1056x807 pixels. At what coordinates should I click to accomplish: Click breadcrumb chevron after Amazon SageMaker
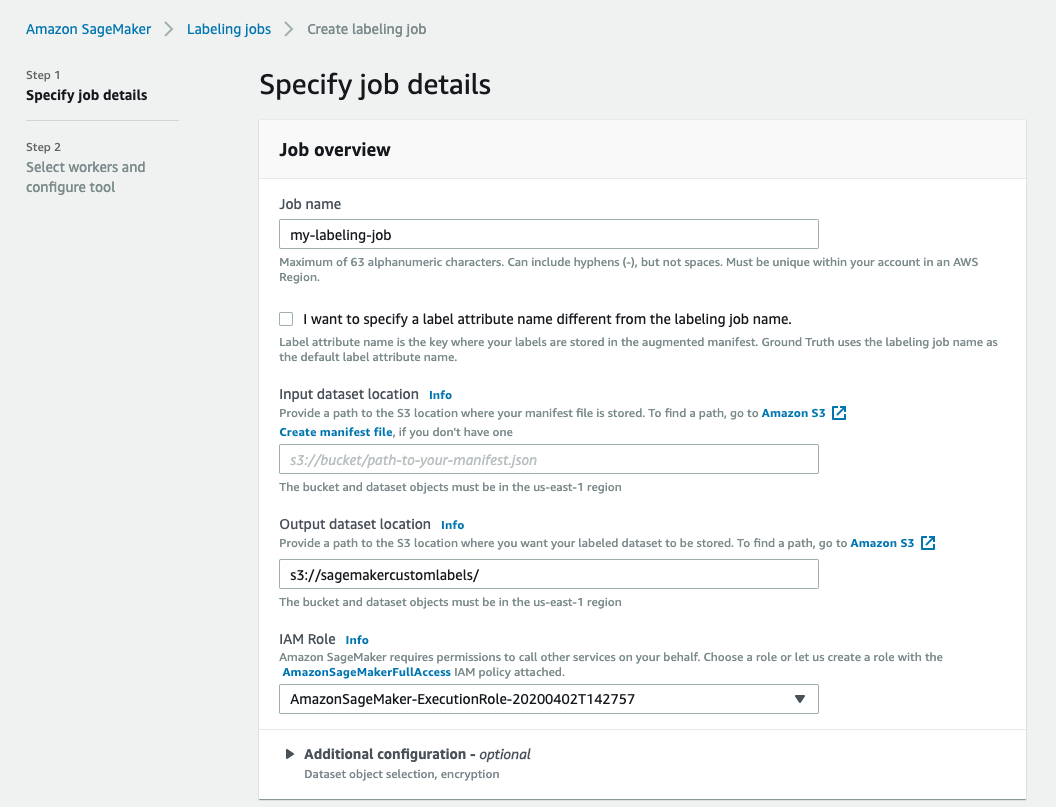coord(169,29)
